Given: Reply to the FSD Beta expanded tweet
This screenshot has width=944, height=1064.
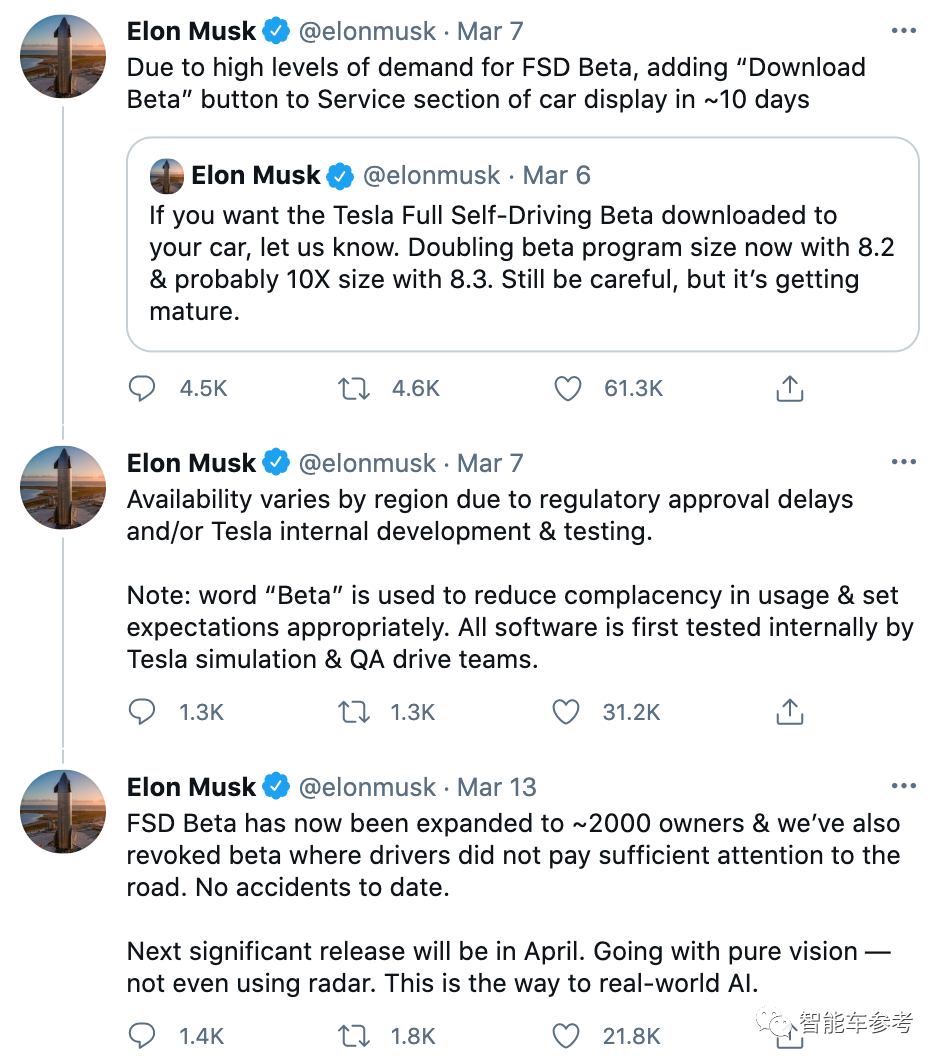Looking at the screenshot, I should click(x=142, y=1036).
